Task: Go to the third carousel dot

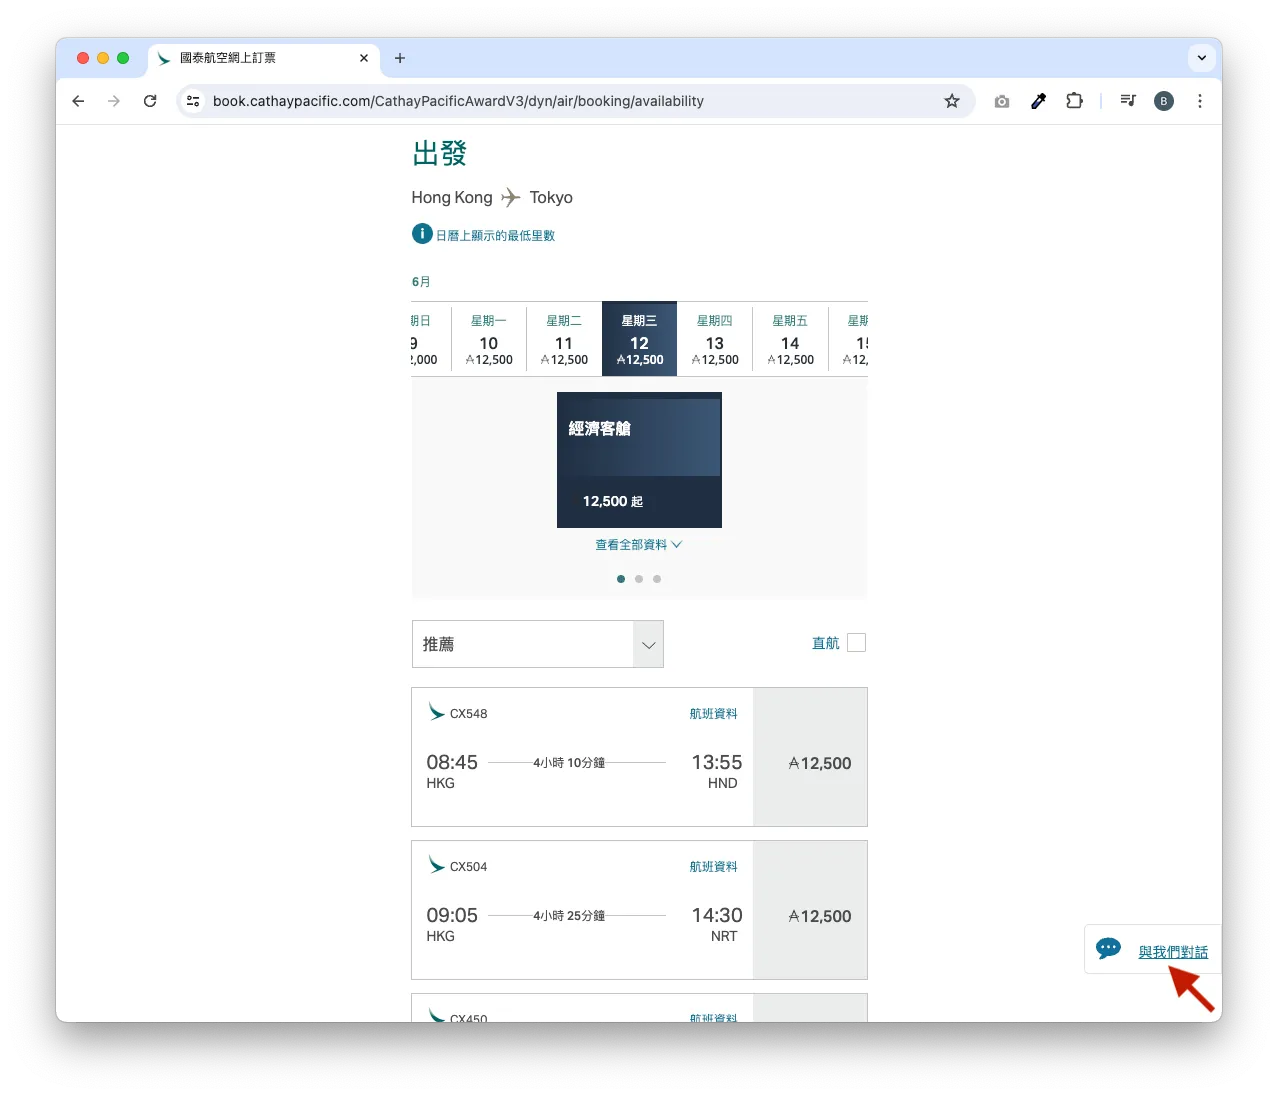Action: (x=657, y=579)
